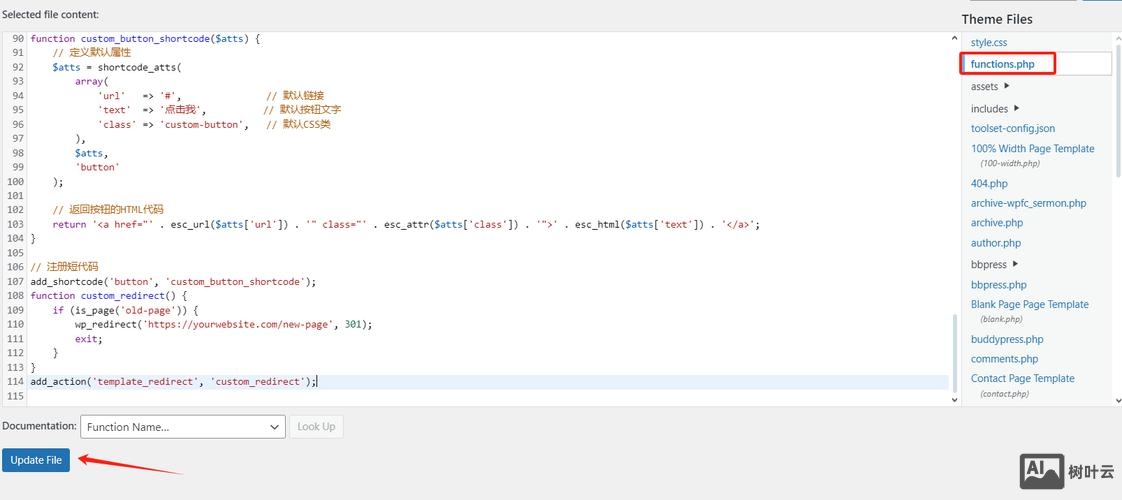Open comments.php theme file
1122x500 pixels.
[1004, 359]
